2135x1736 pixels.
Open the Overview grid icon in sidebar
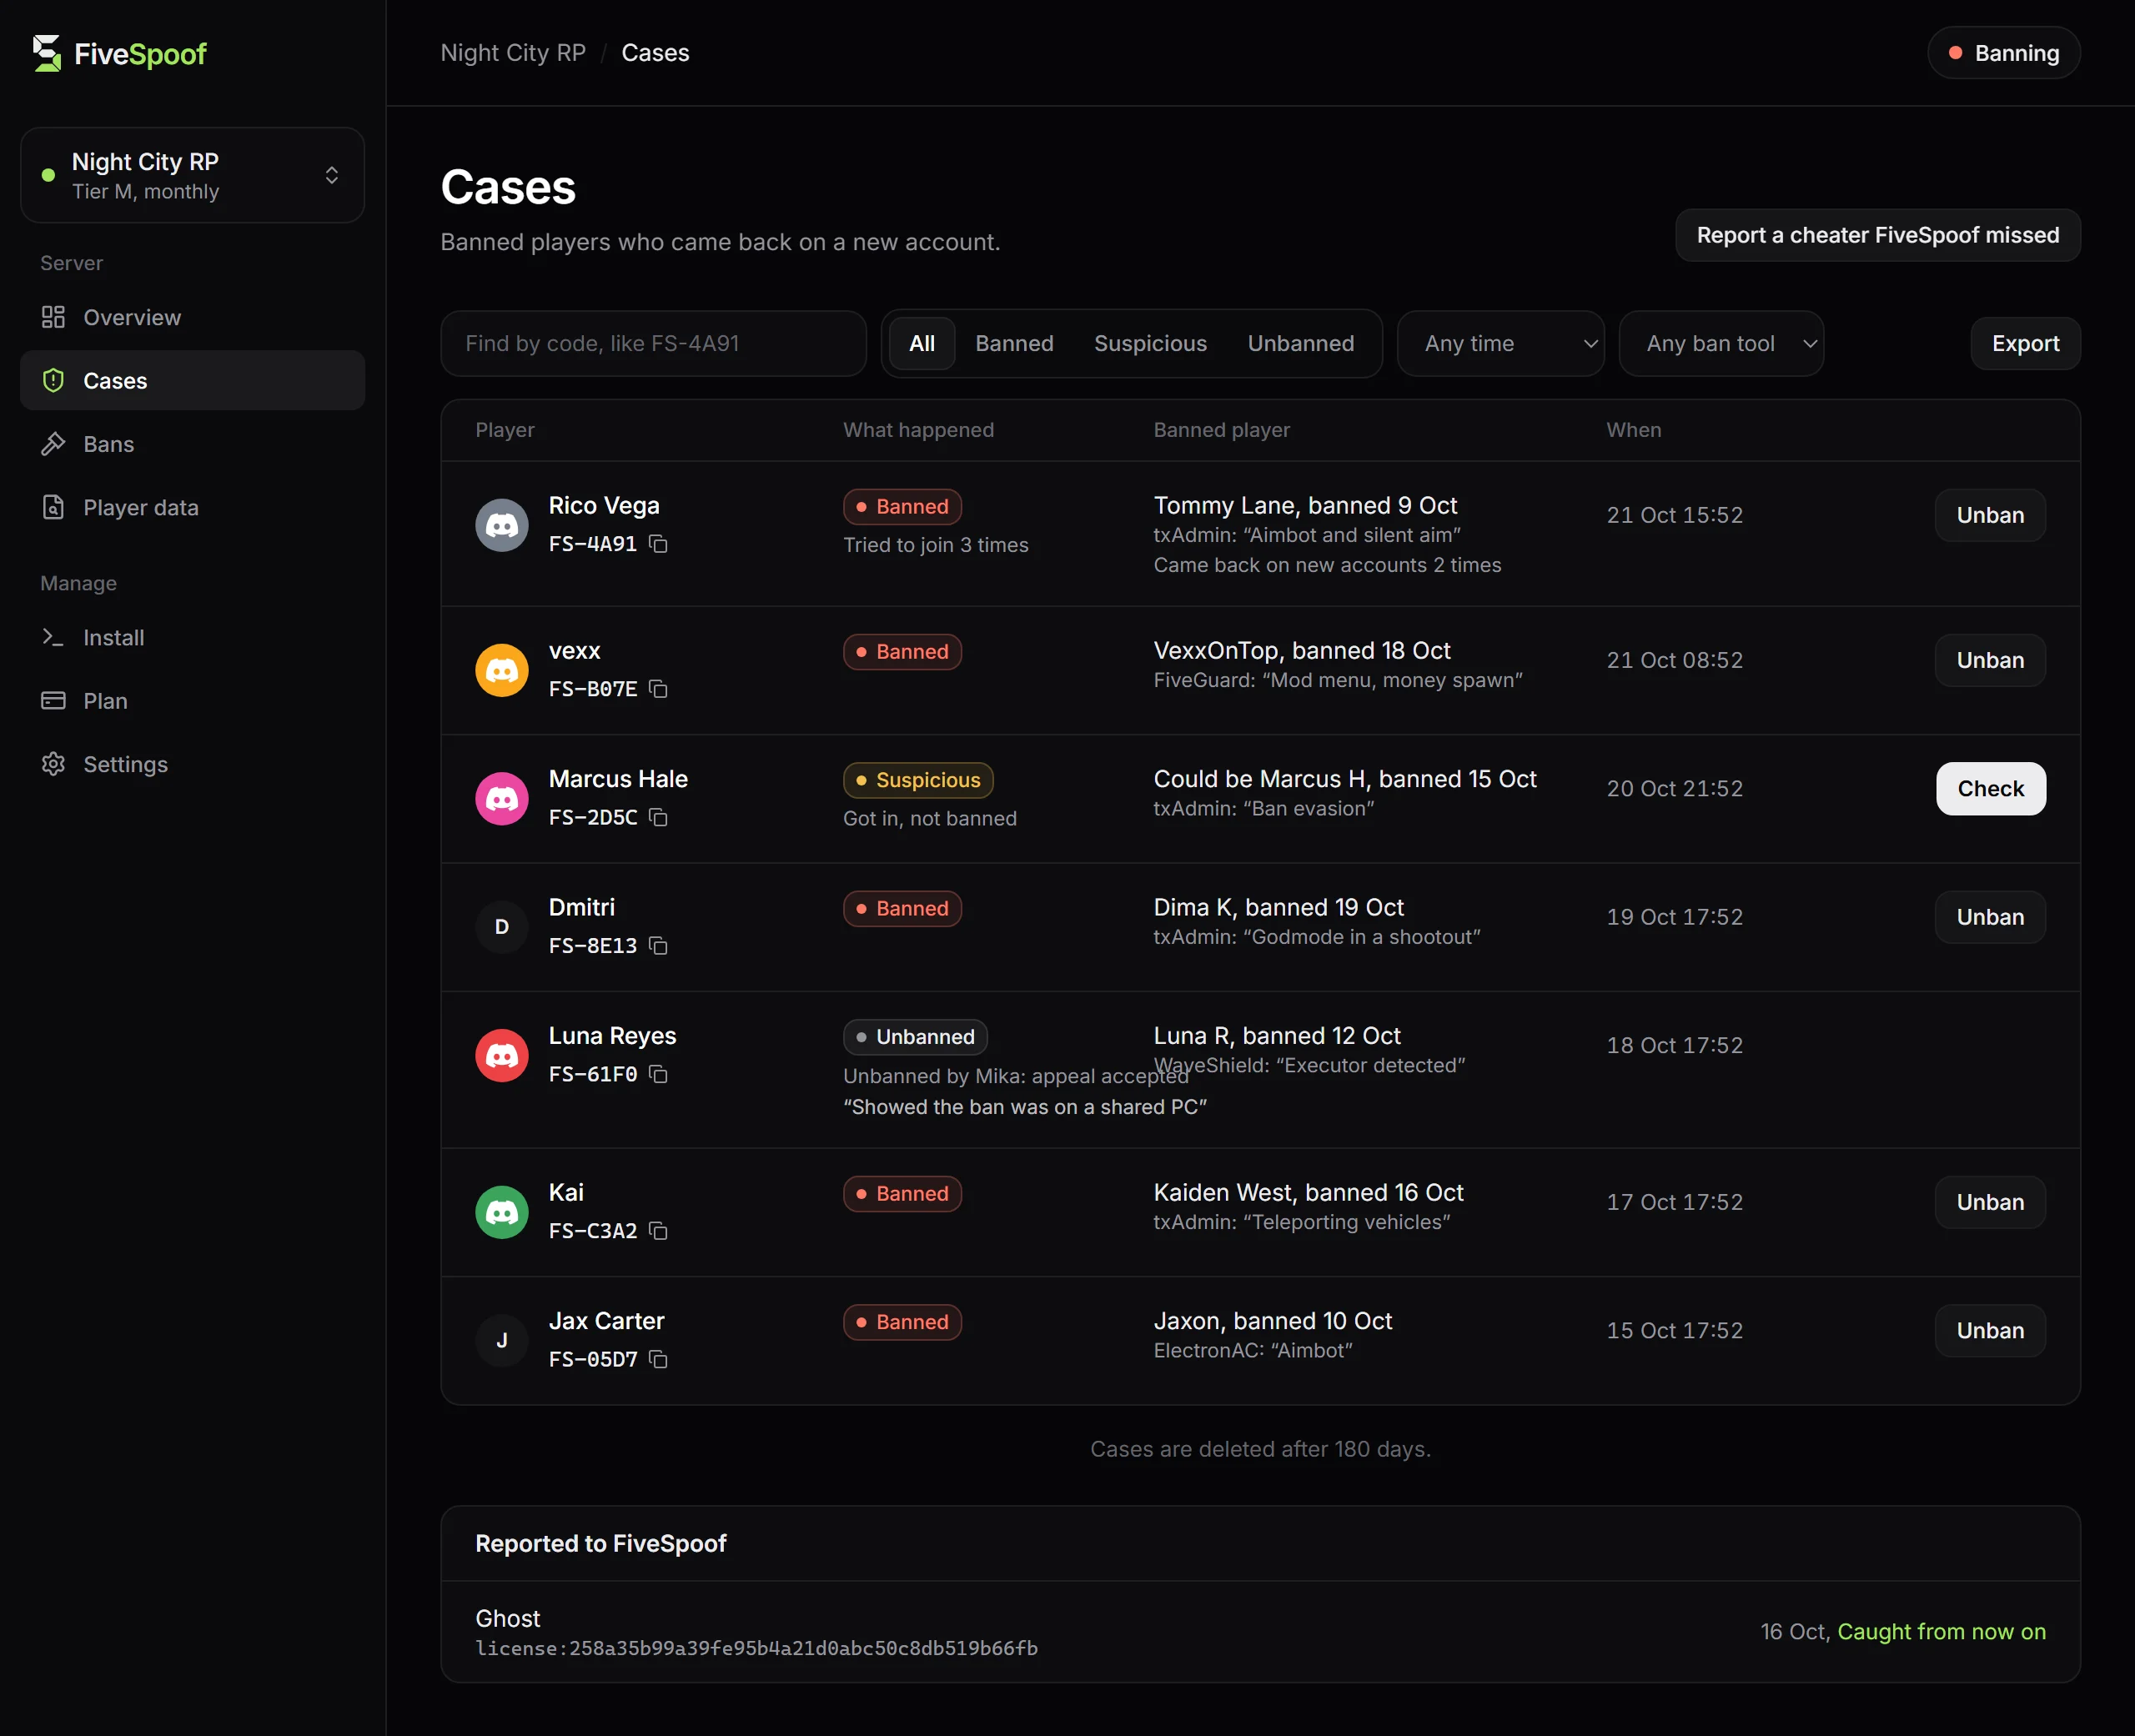click(x=53, y=317)
